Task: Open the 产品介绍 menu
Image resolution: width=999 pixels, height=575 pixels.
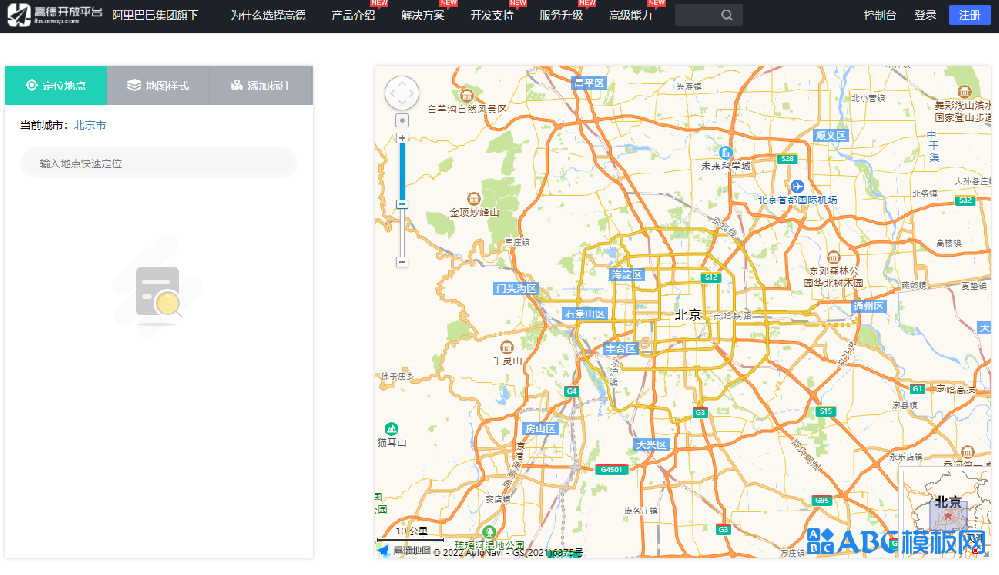Action: 353,15
